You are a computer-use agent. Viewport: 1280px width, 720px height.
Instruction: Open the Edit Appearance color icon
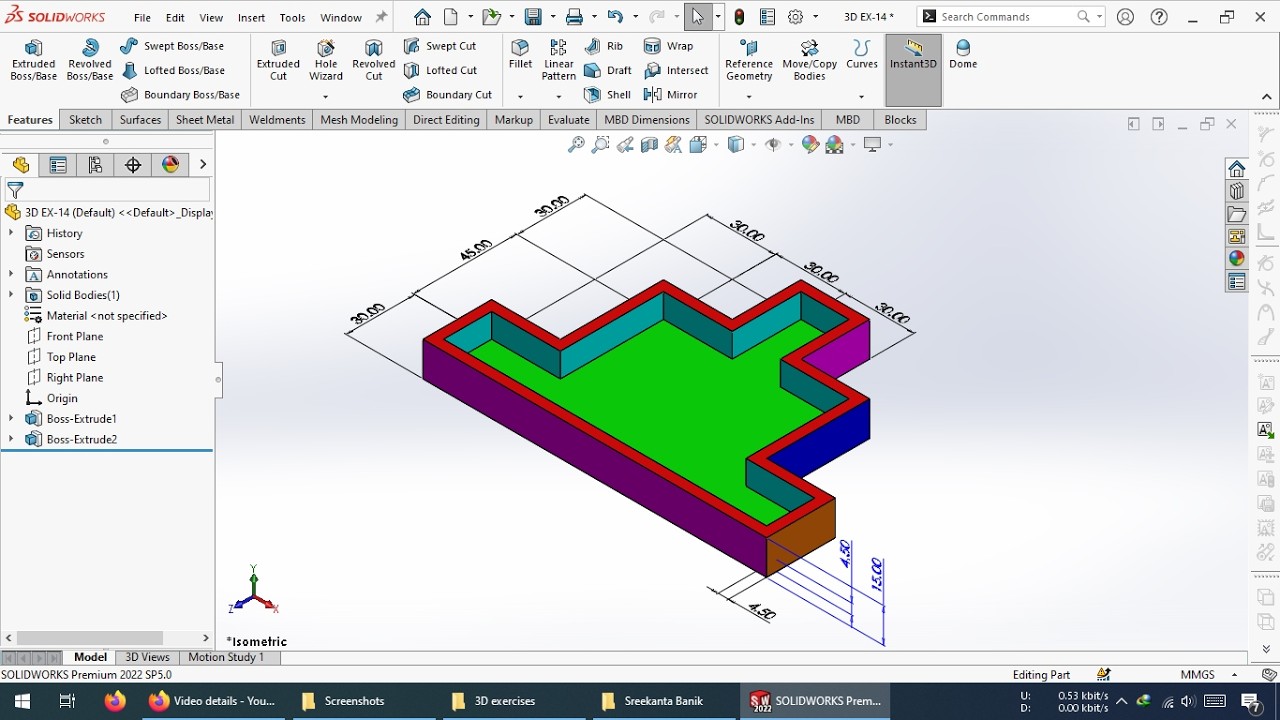click(810, 145)
